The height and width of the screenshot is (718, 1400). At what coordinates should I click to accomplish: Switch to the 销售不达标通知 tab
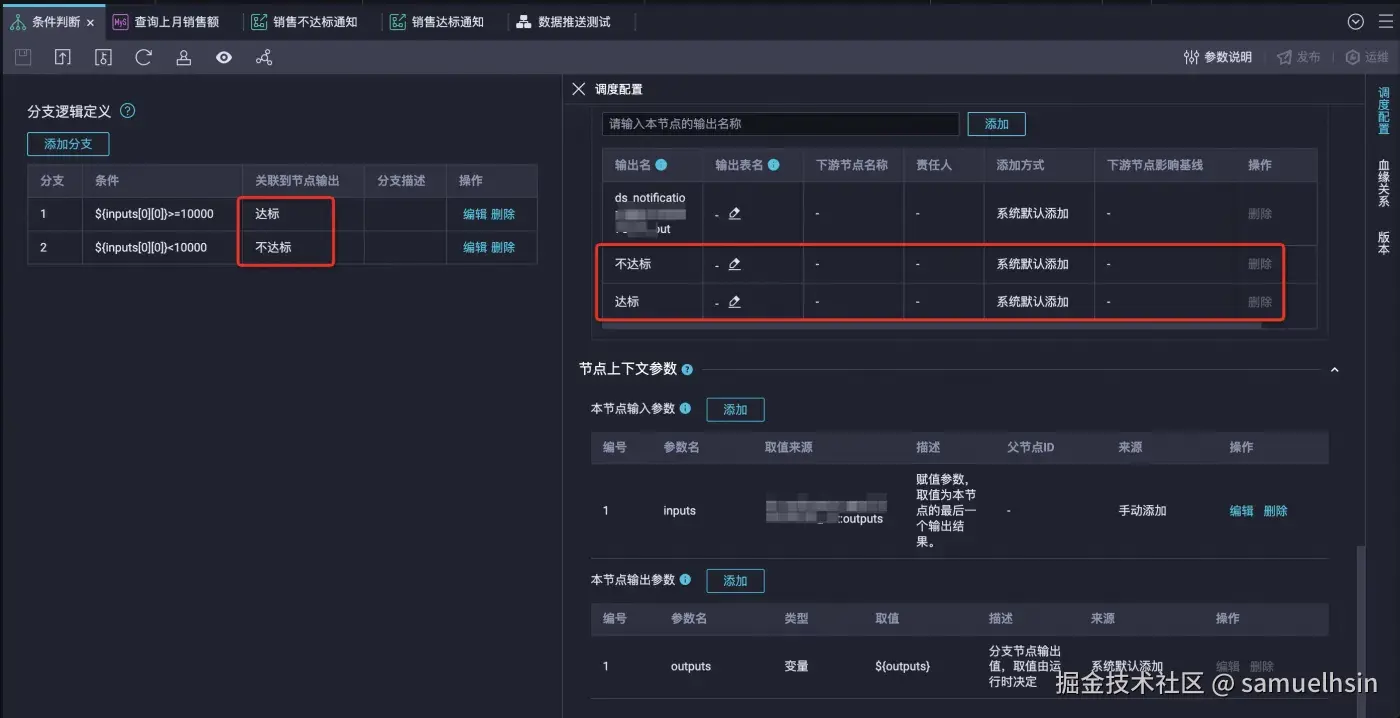[304, 22]
